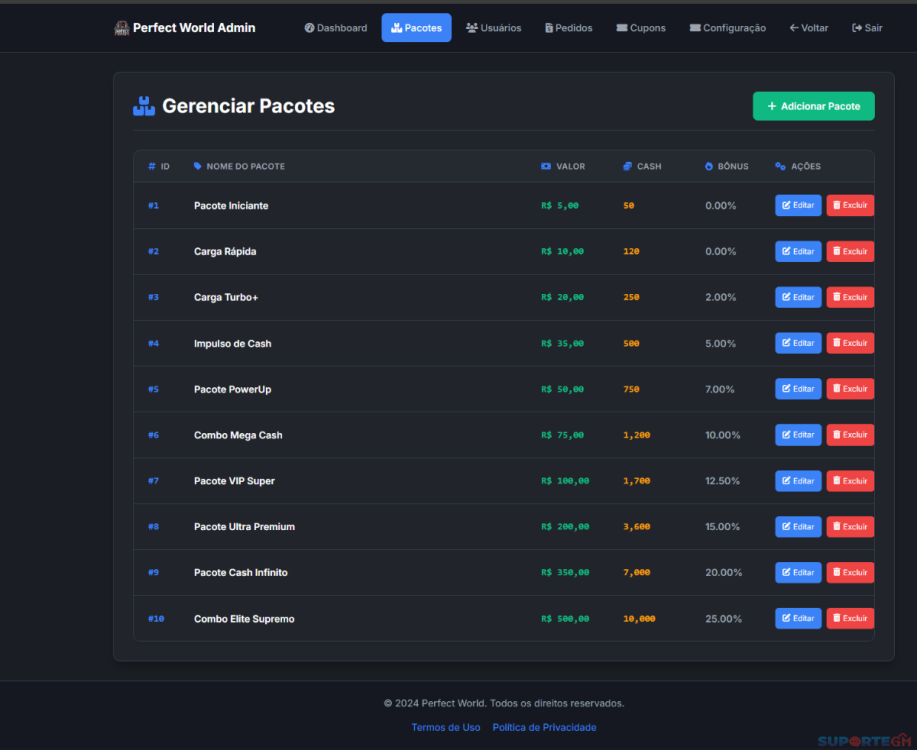Edit the Pacote Iniciante row

(x=798, y=206)
